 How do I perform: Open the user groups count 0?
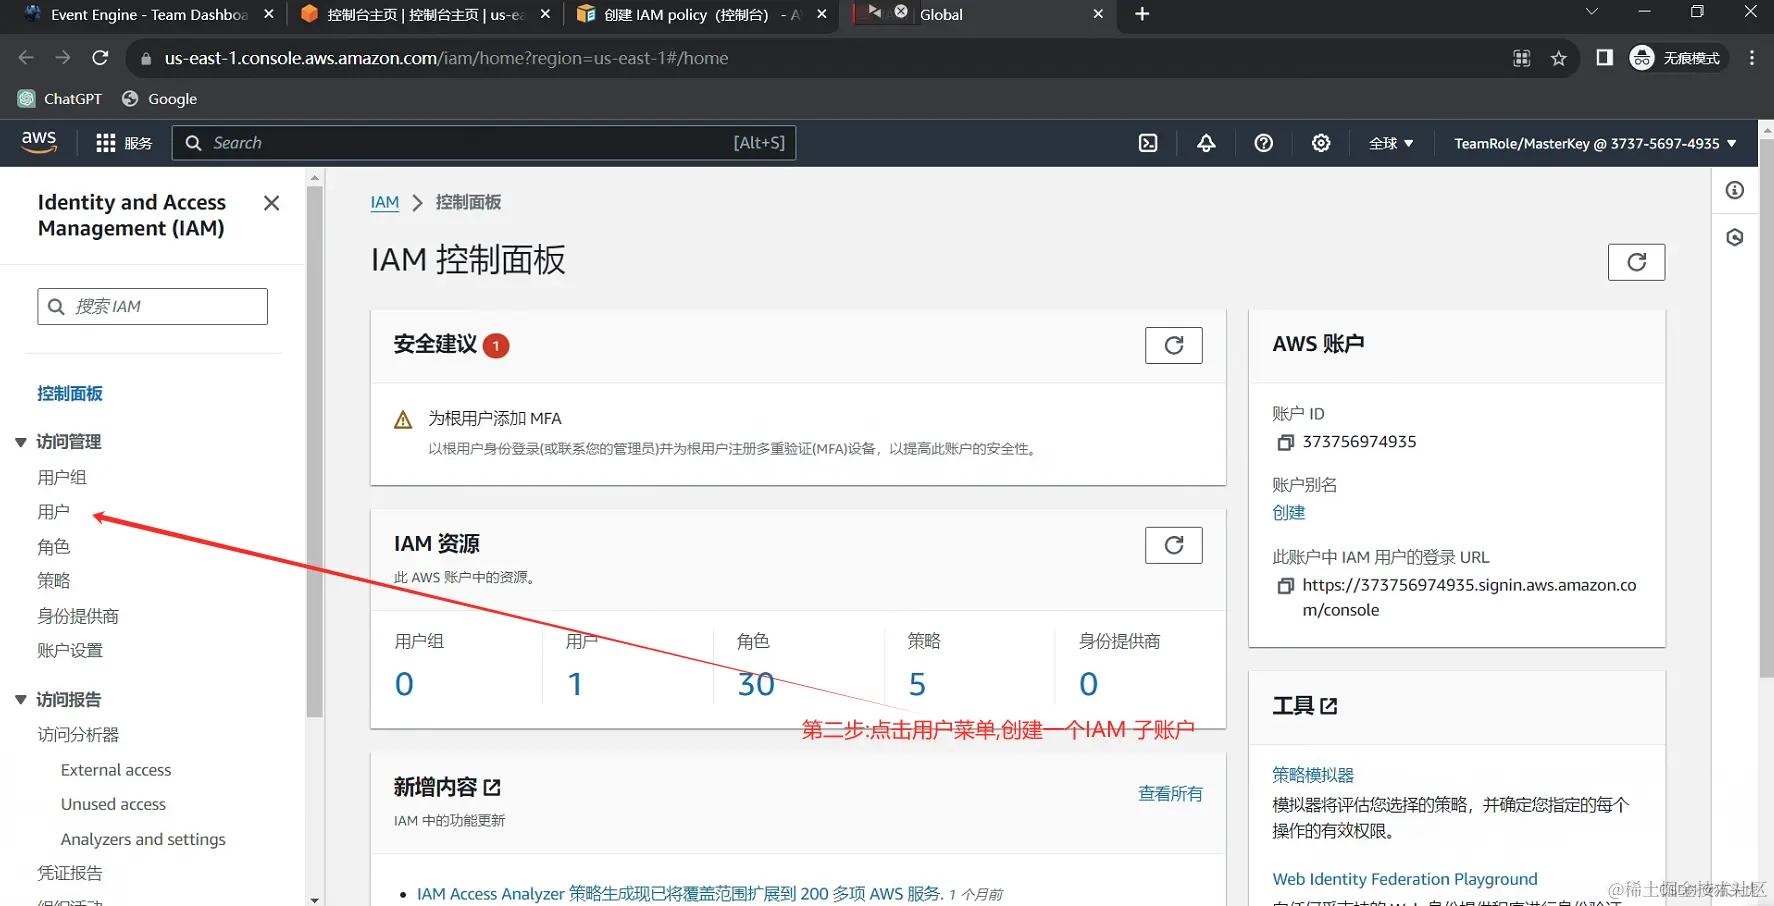[404, 684]
